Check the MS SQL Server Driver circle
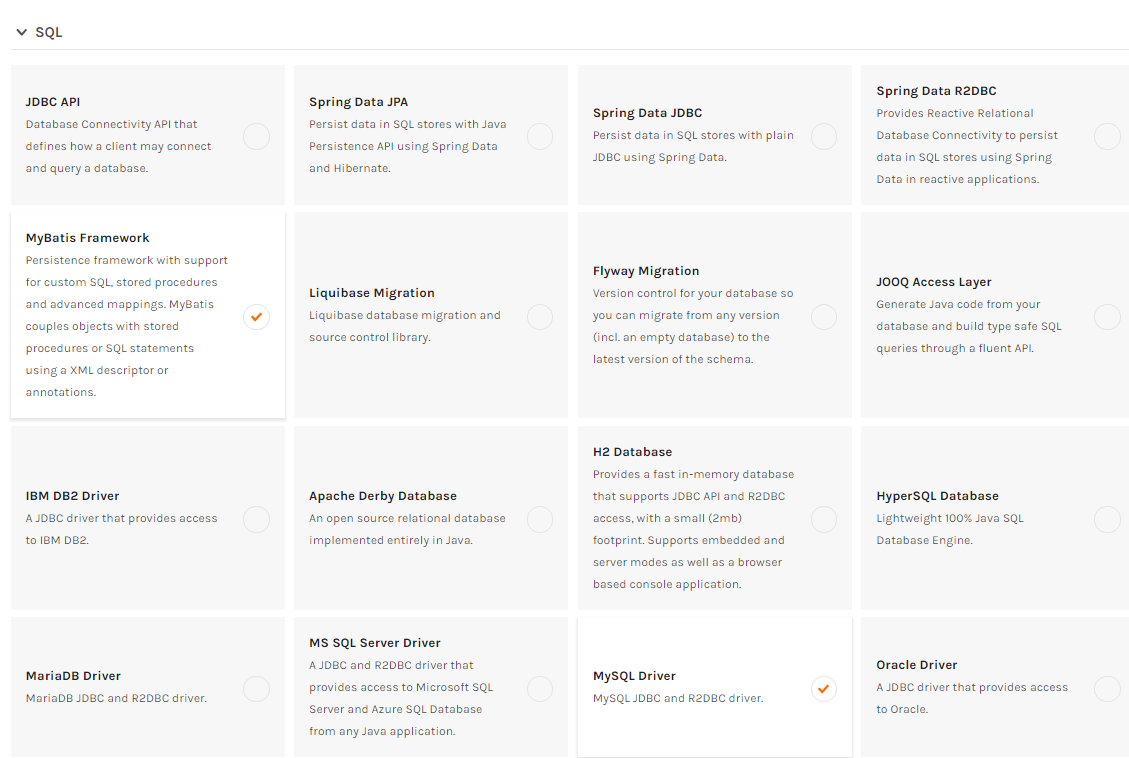 (x=540, y=689)
